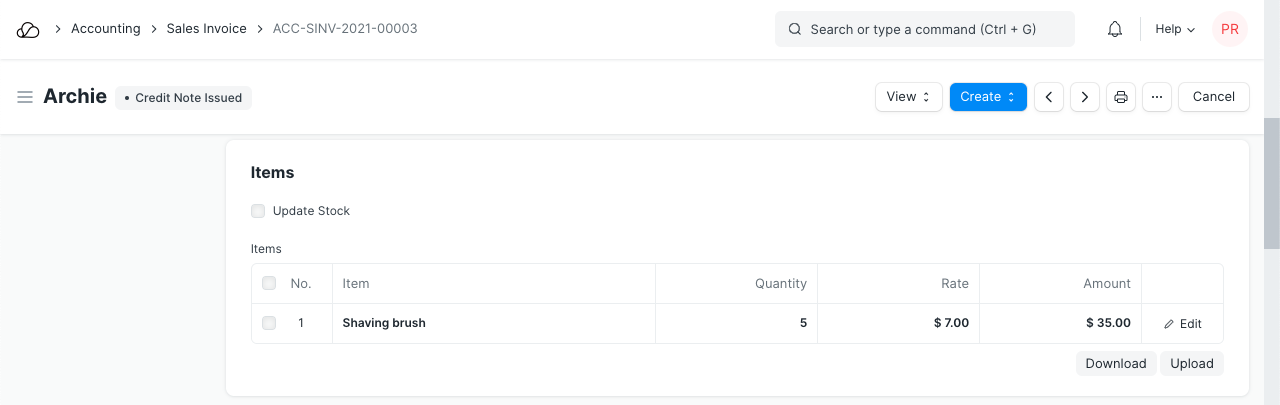Image resolution: width=1280 pixels, height=405 pixels.
Task: Navigate to Accounting breadcrumb
Action: [x=105, y=29]
